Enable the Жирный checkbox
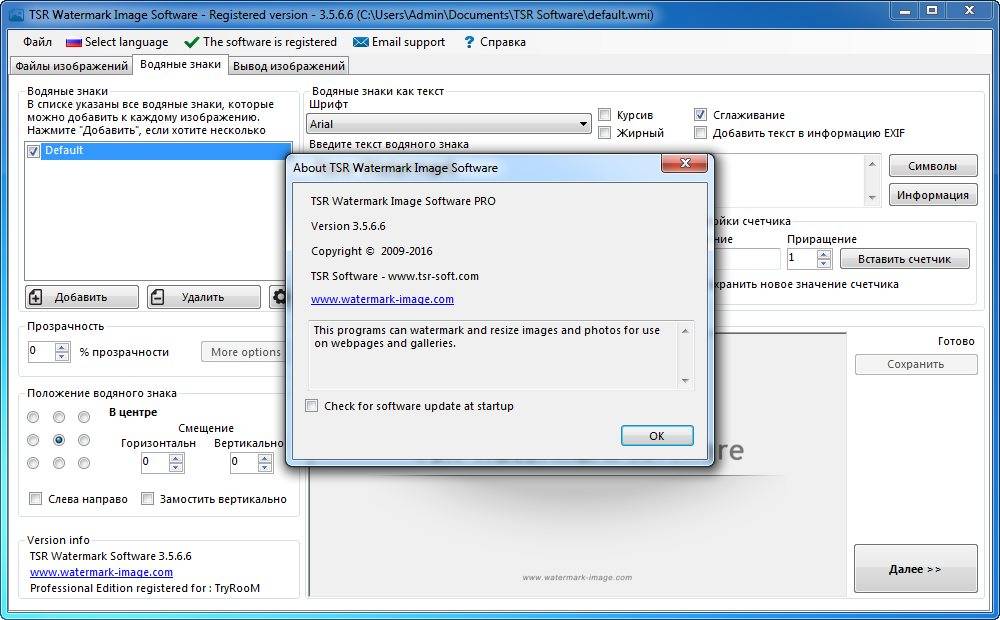This screenshot has width=1000, height=620. (605, 133)
